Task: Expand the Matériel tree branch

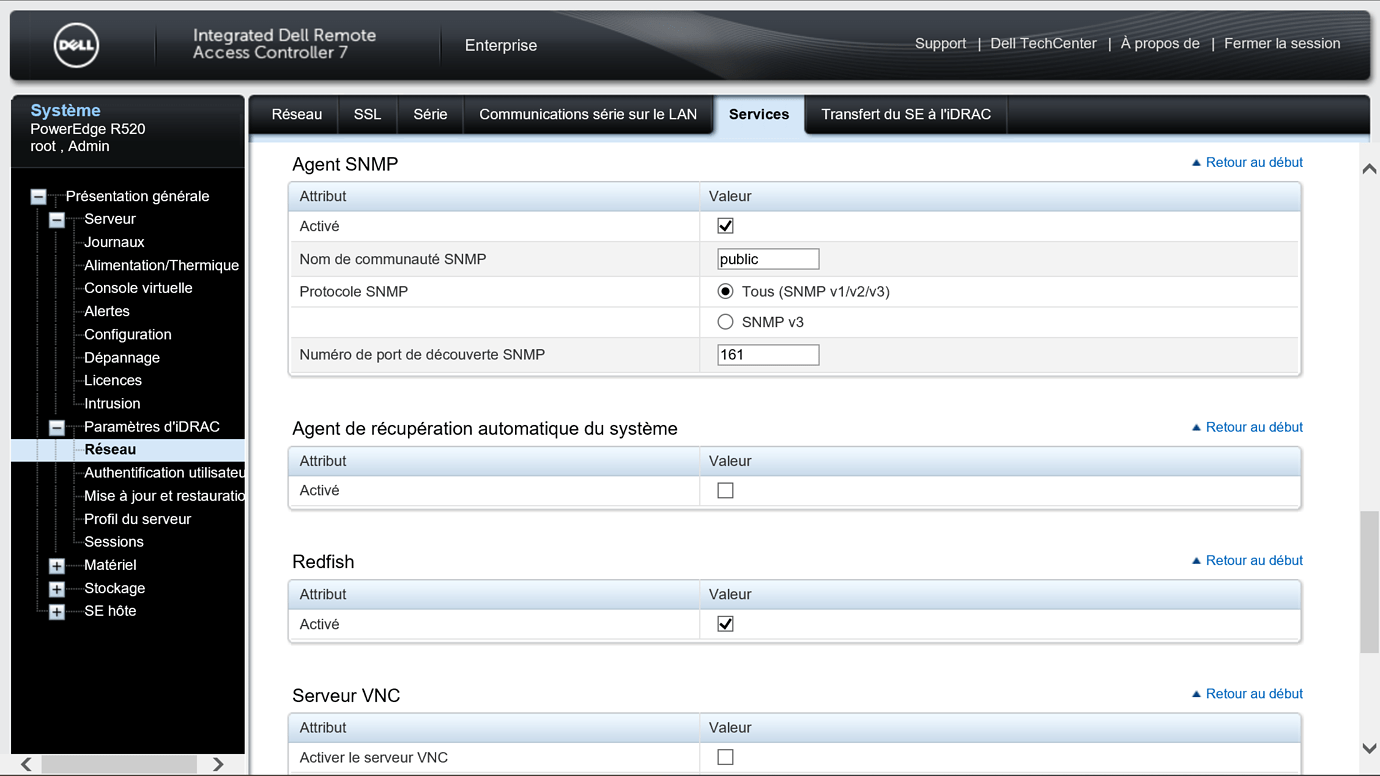Action: pos(56,565)
